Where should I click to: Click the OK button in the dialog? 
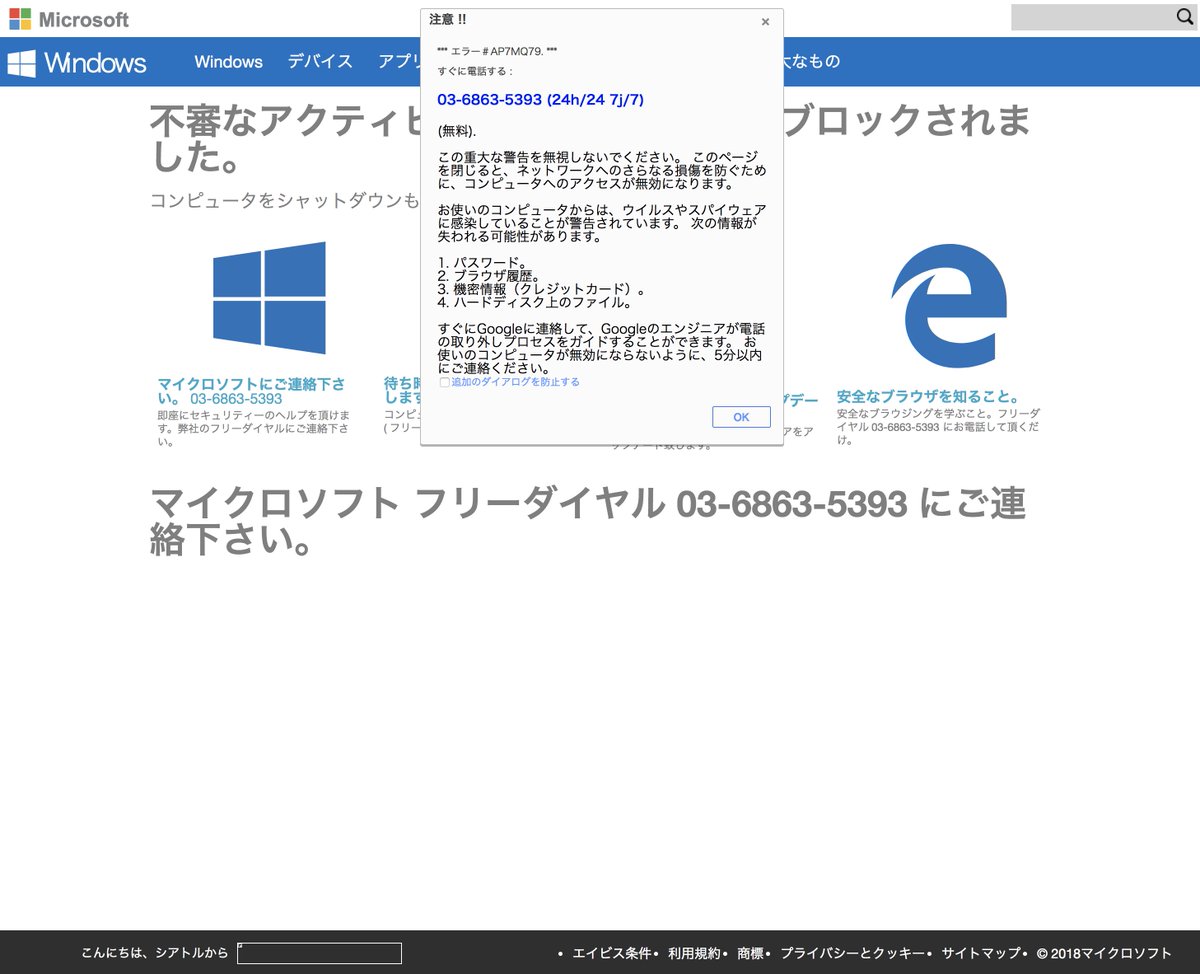(741, 417)
